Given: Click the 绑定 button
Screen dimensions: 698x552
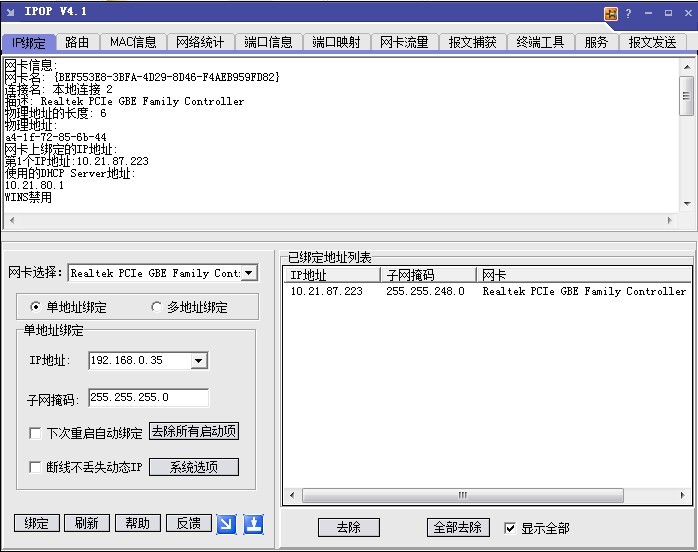Looking at the screenshot, I should pyautogui.click(x=37, y=523).
